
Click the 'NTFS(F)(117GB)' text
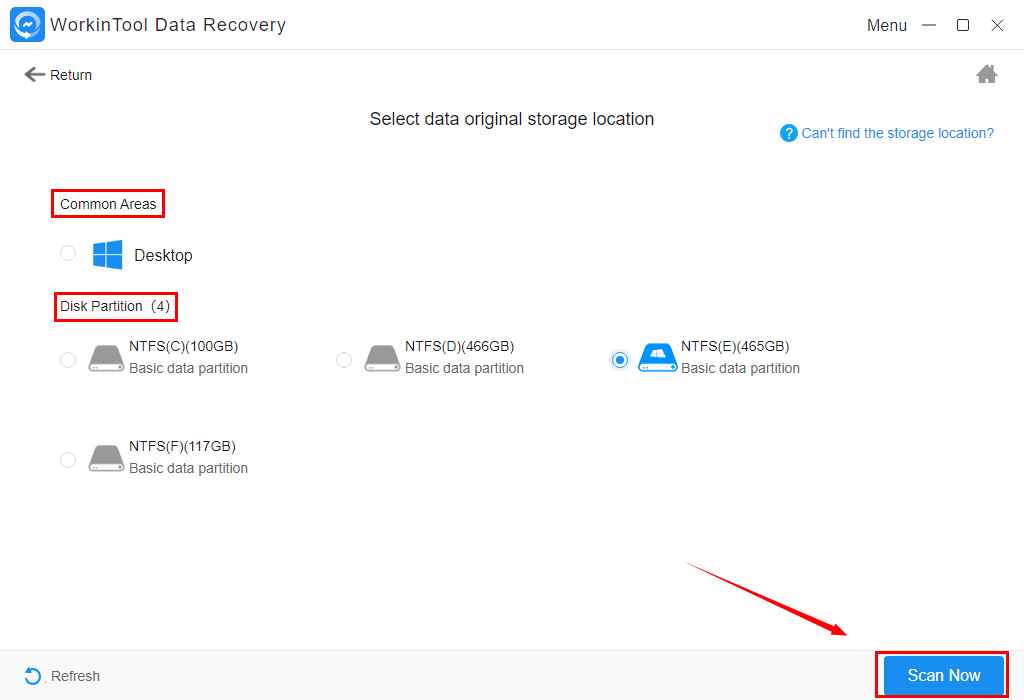182,446
